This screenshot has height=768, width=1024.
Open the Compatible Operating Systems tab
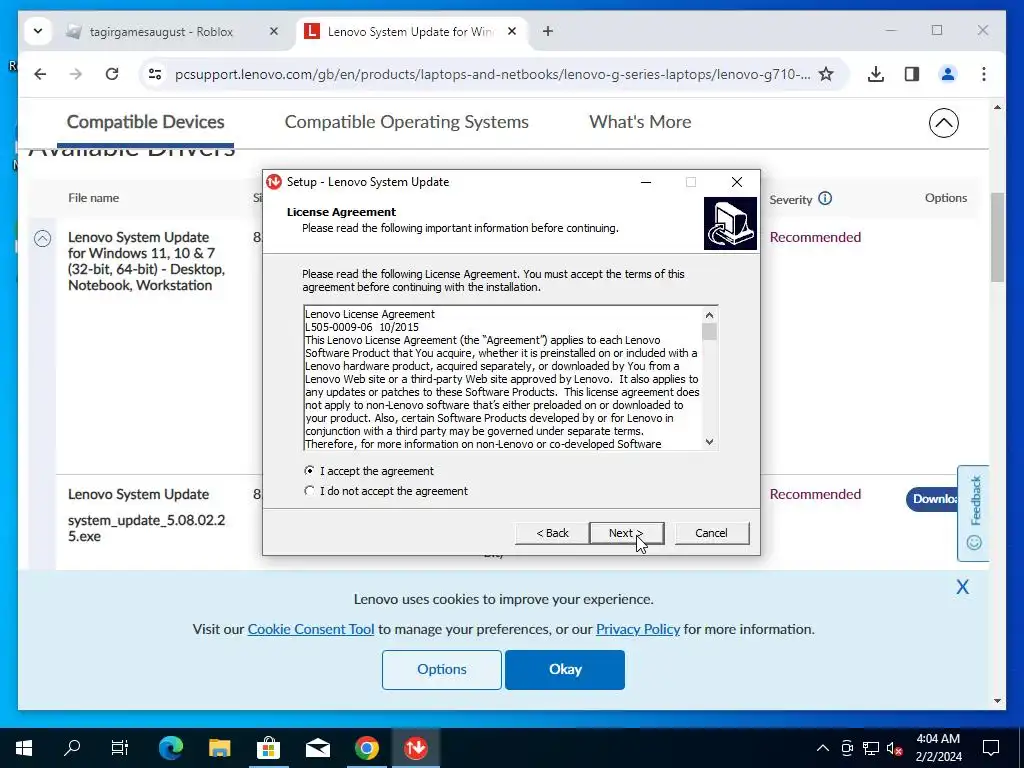407,122
